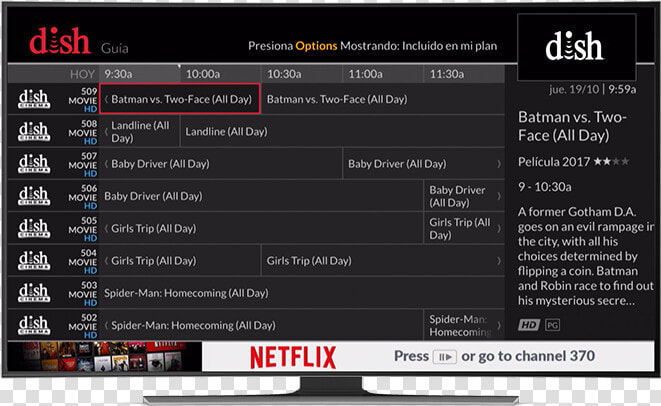Select Girls Trip on channel 504 at 10:30a
Screen dimensions: 661x406
point(383,261)
